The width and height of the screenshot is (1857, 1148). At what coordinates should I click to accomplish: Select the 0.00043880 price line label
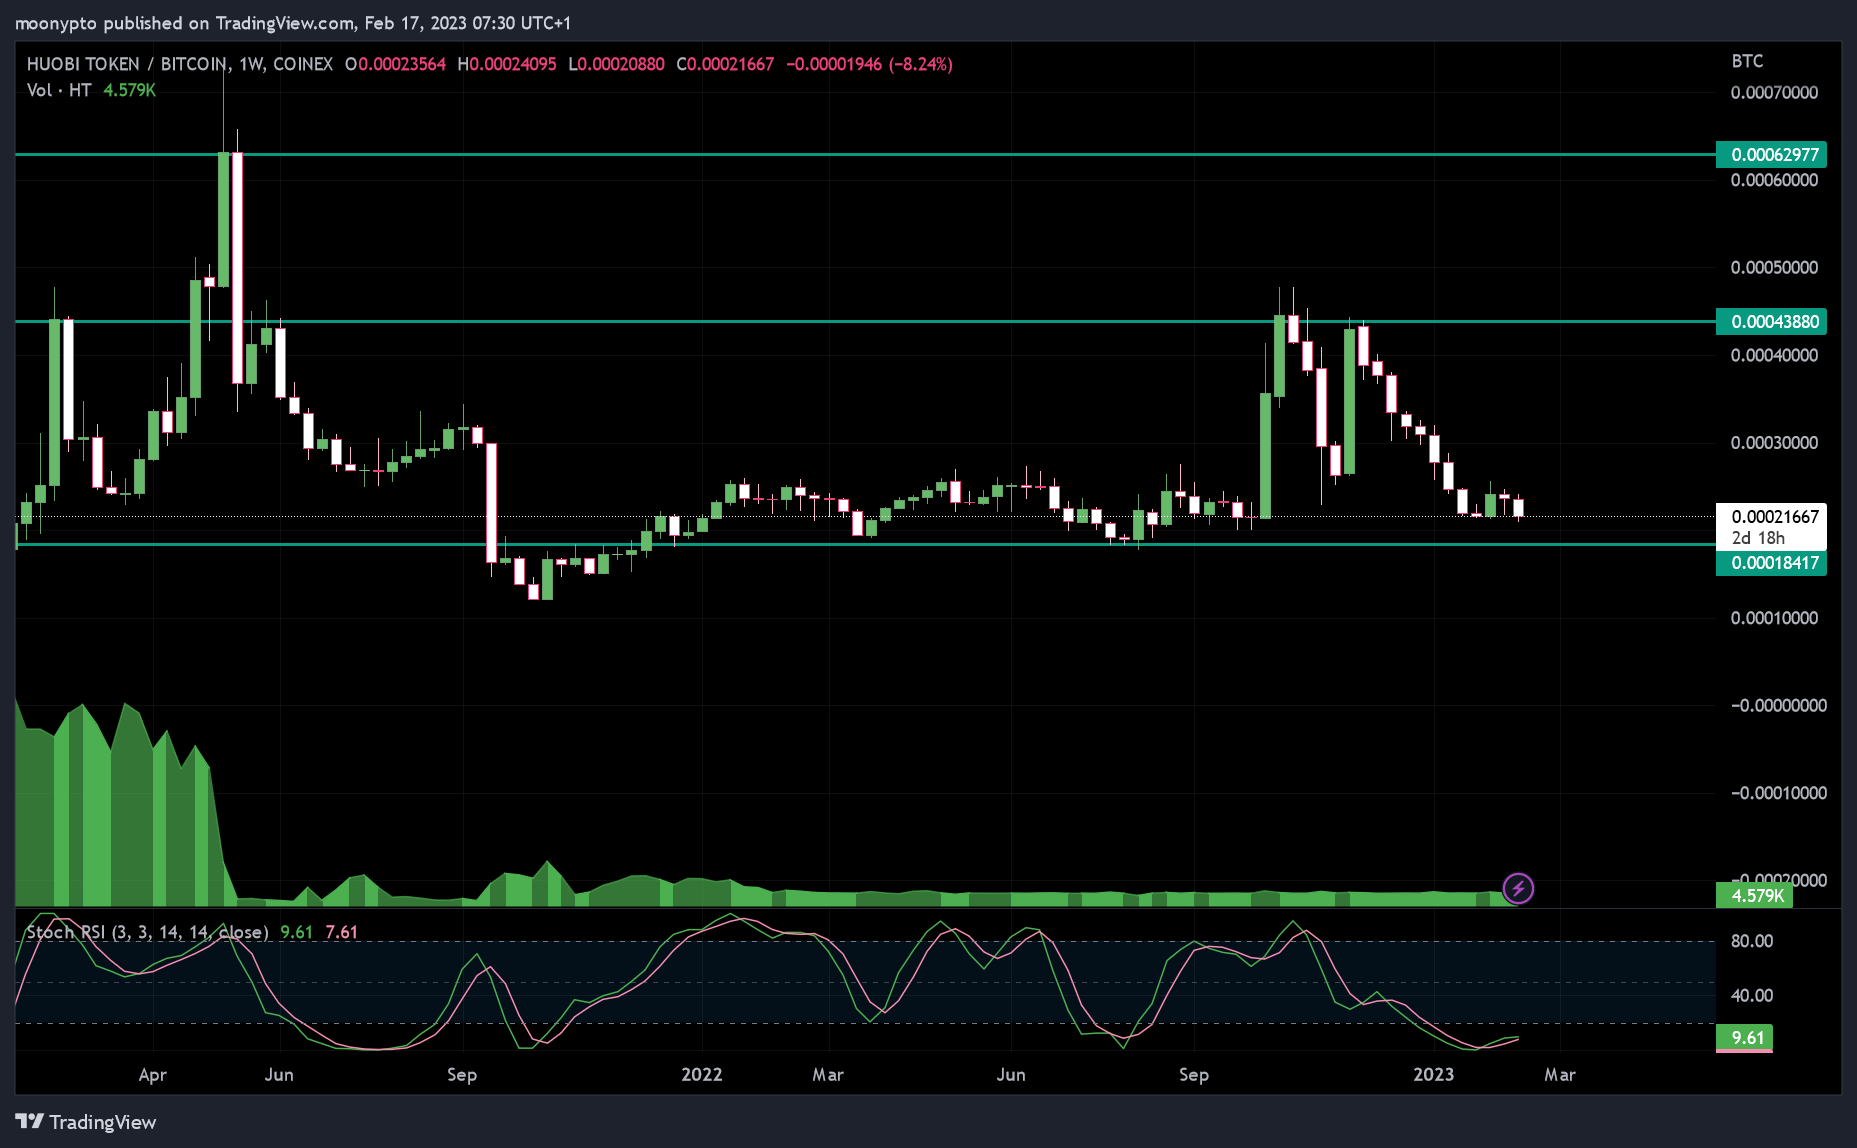(x=1772, y=321)
